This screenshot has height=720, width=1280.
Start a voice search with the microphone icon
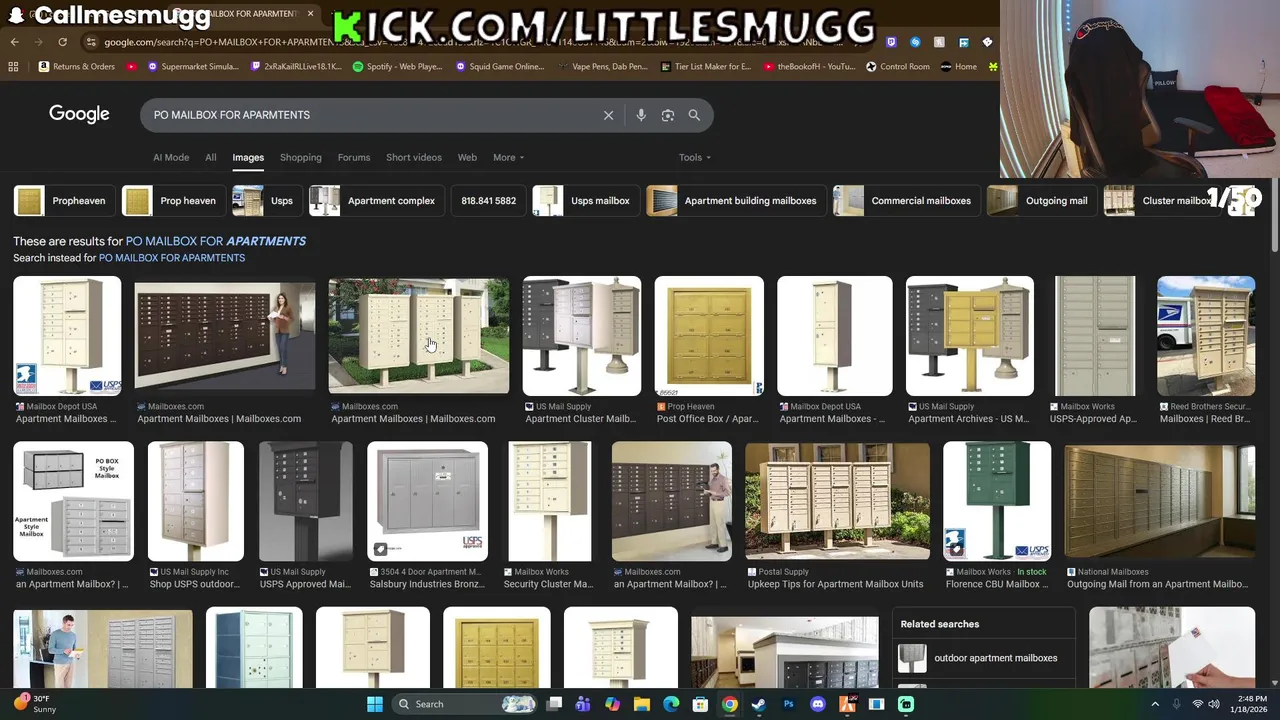click(x=641, y=115)
